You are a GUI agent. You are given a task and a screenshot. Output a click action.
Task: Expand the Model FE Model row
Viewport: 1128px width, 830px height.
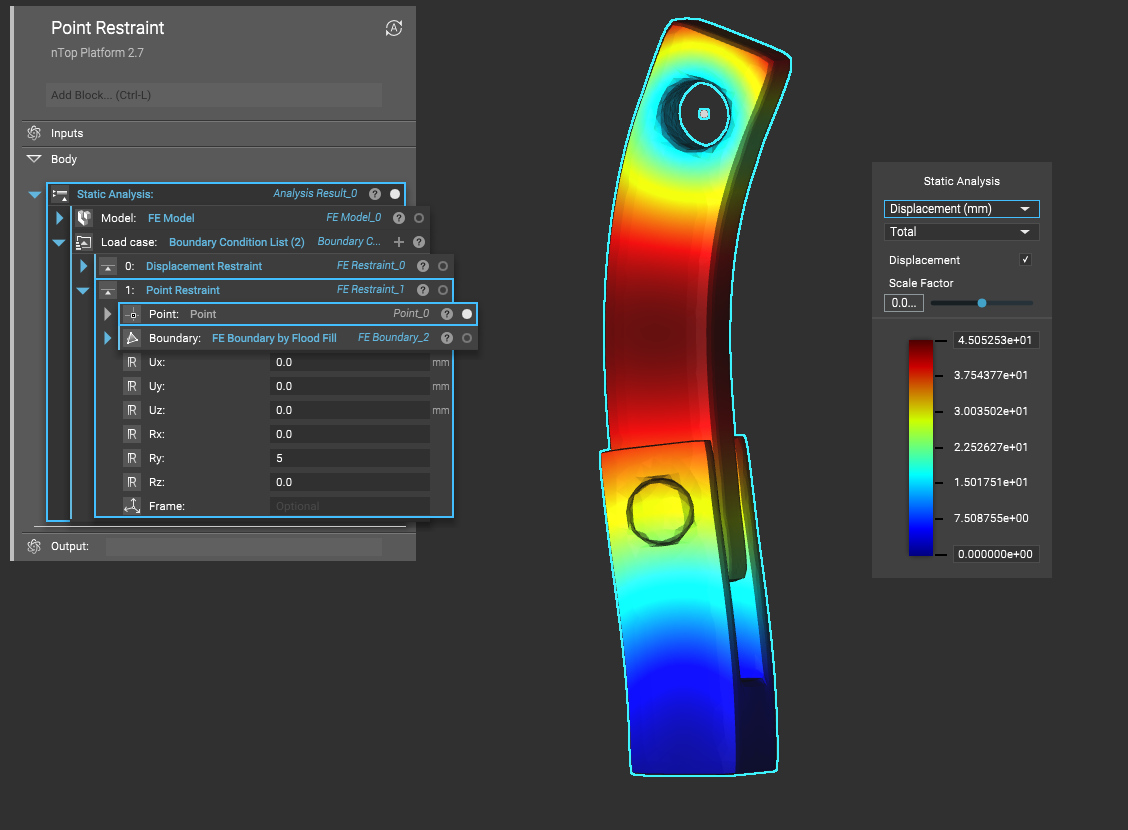[60, 218]
